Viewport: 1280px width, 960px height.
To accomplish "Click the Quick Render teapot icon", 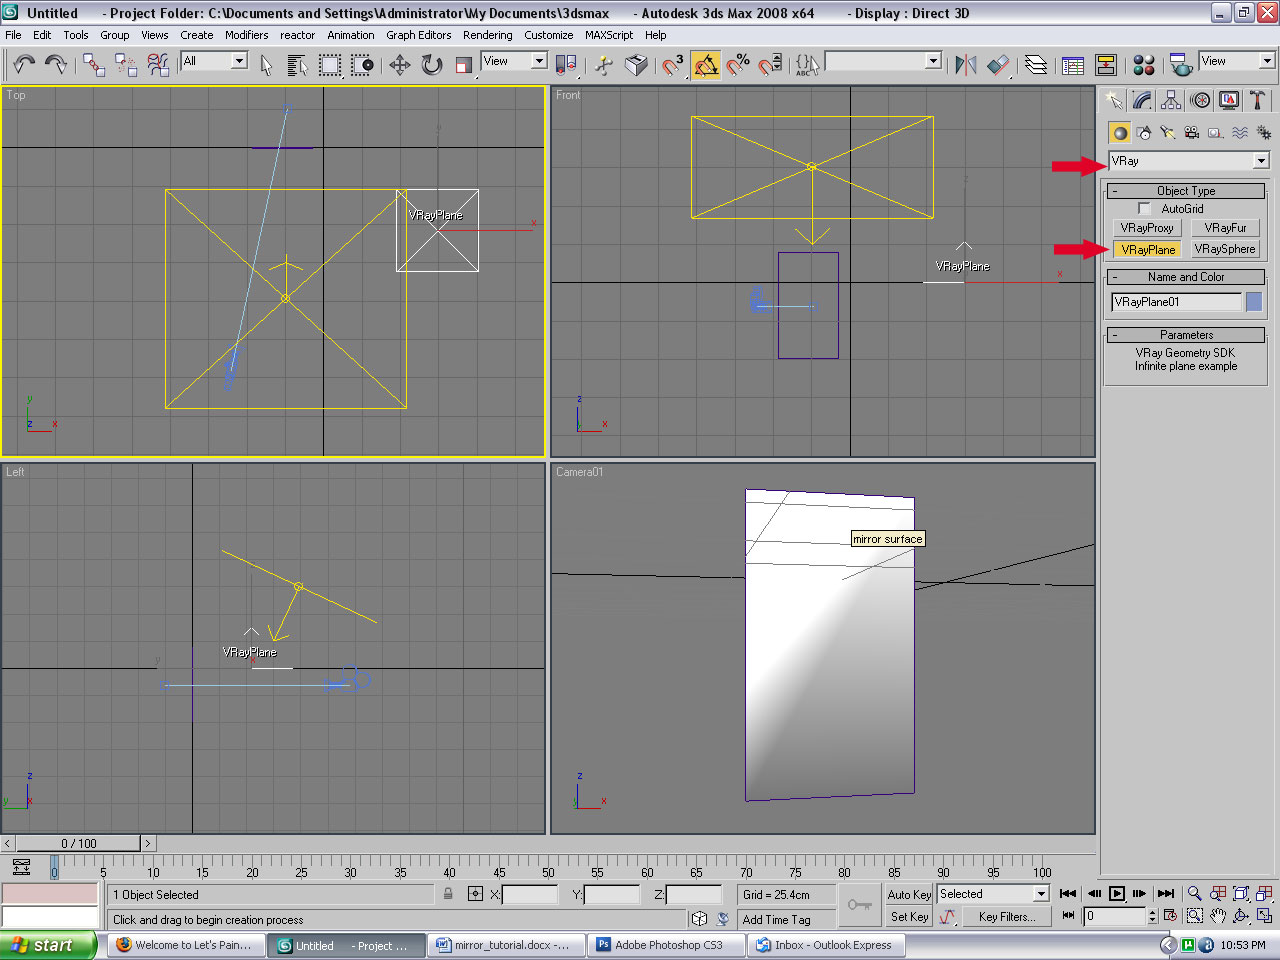I will pyautogui.click(x=1181, y=65).
